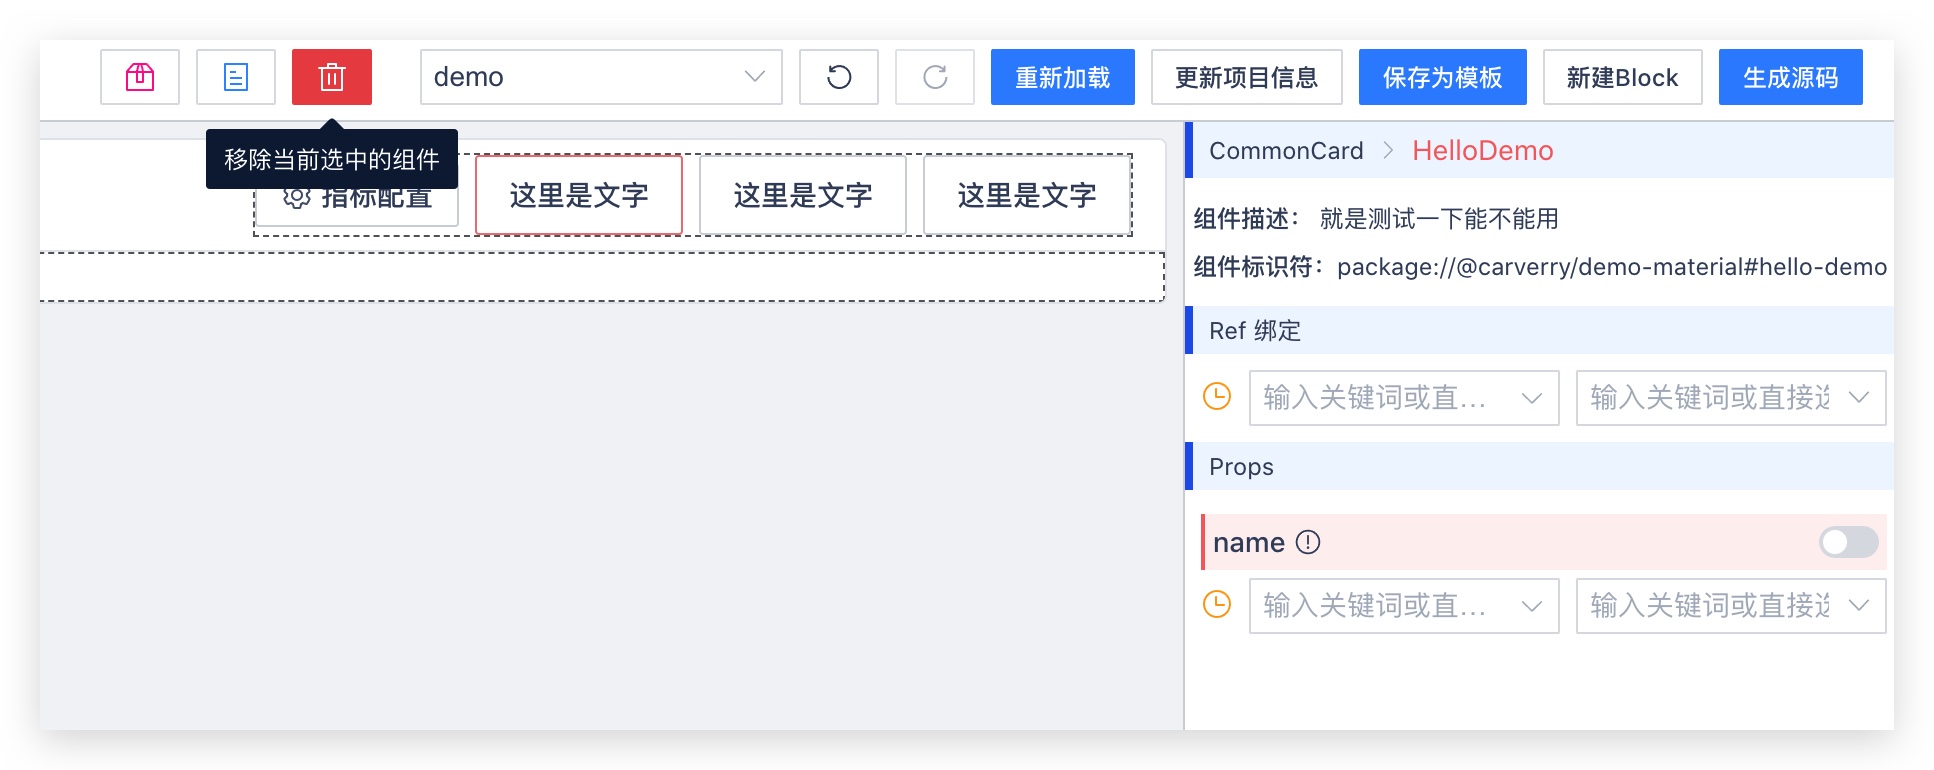Click the 就是测试一下能不能用 description text
The image size is (1934, 770).
pyautogui.click(x=1439, y=219)
